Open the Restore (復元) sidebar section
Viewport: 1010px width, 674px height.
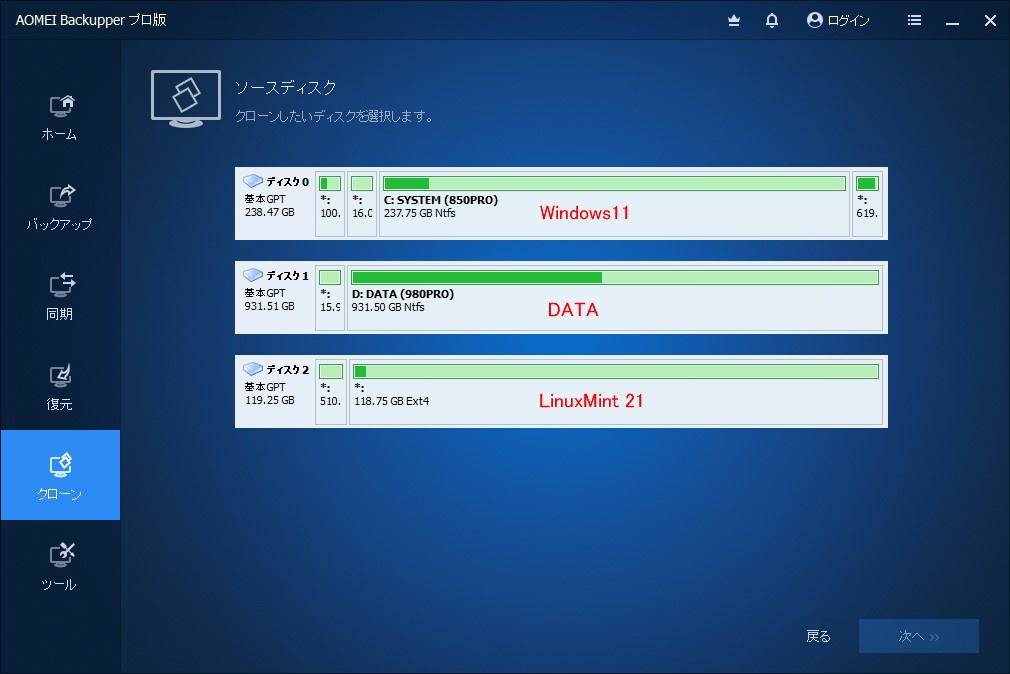[x=60, y=389]
